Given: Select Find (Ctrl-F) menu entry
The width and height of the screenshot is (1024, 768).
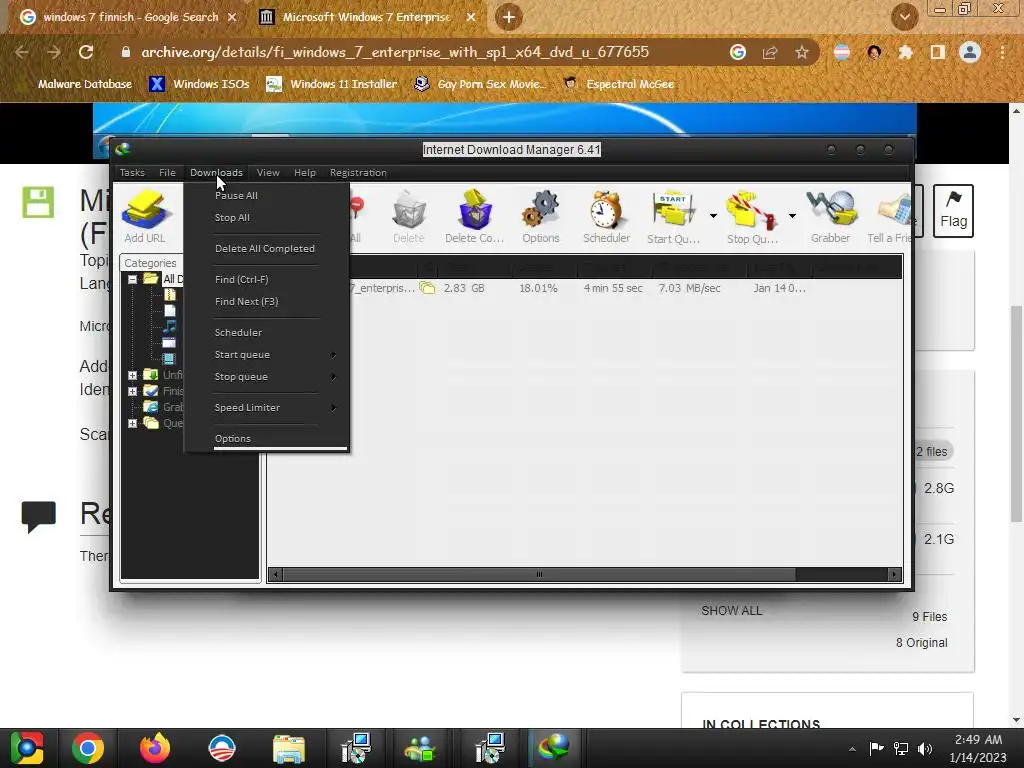Looking at the screenshot, I should (266, 279).
